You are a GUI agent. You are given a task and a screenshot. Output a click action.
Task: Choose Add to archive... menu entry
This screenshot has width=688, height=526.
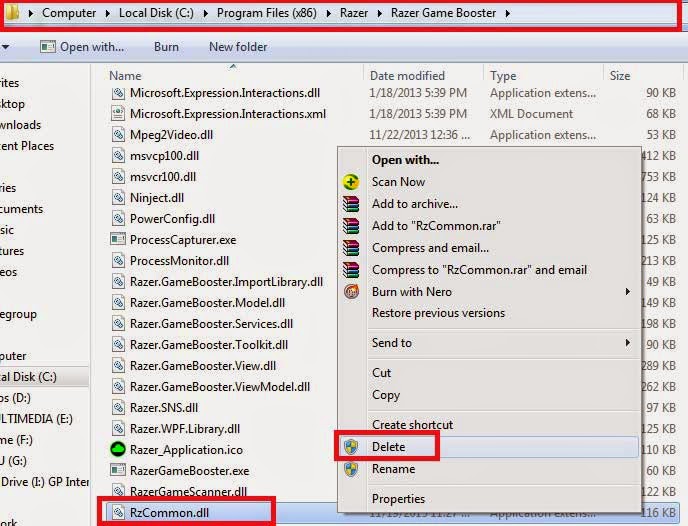click(415, 204)
